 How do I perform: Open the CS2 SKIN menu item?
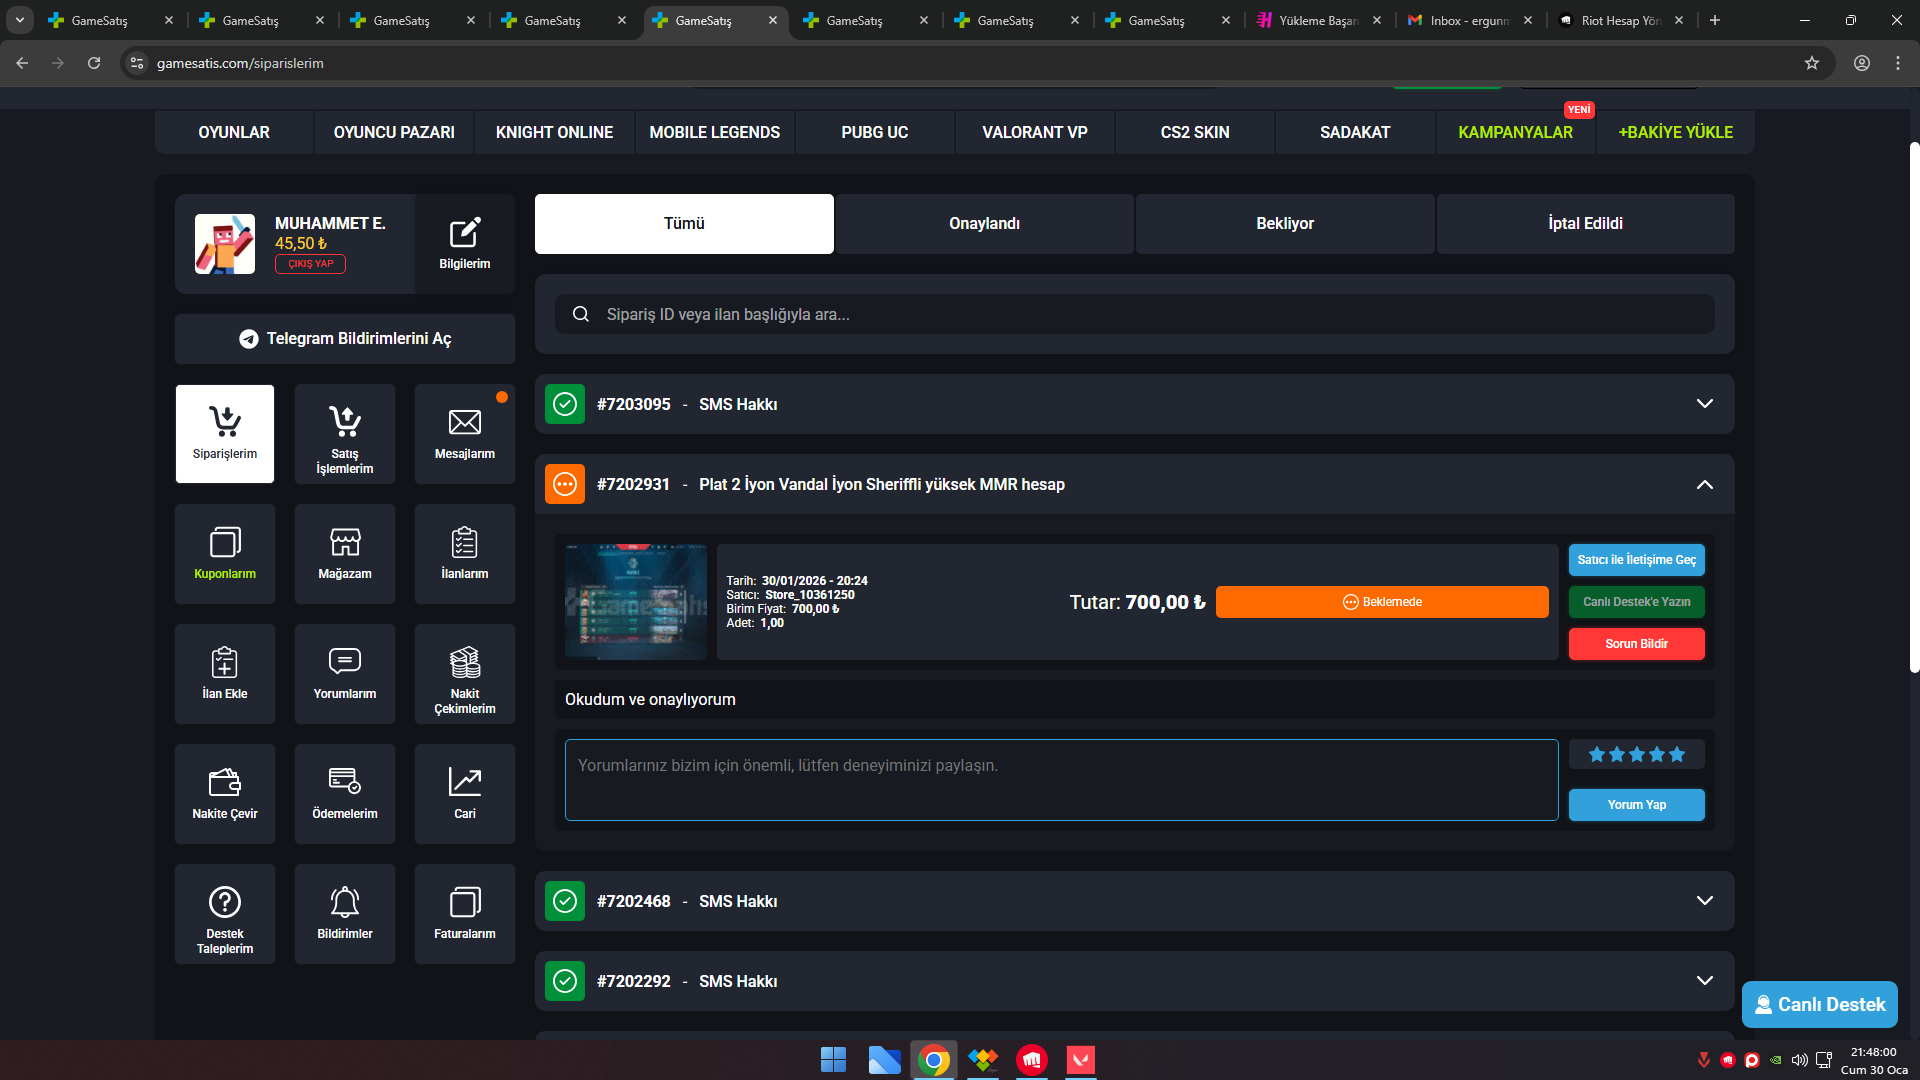tap(1195, 132)
